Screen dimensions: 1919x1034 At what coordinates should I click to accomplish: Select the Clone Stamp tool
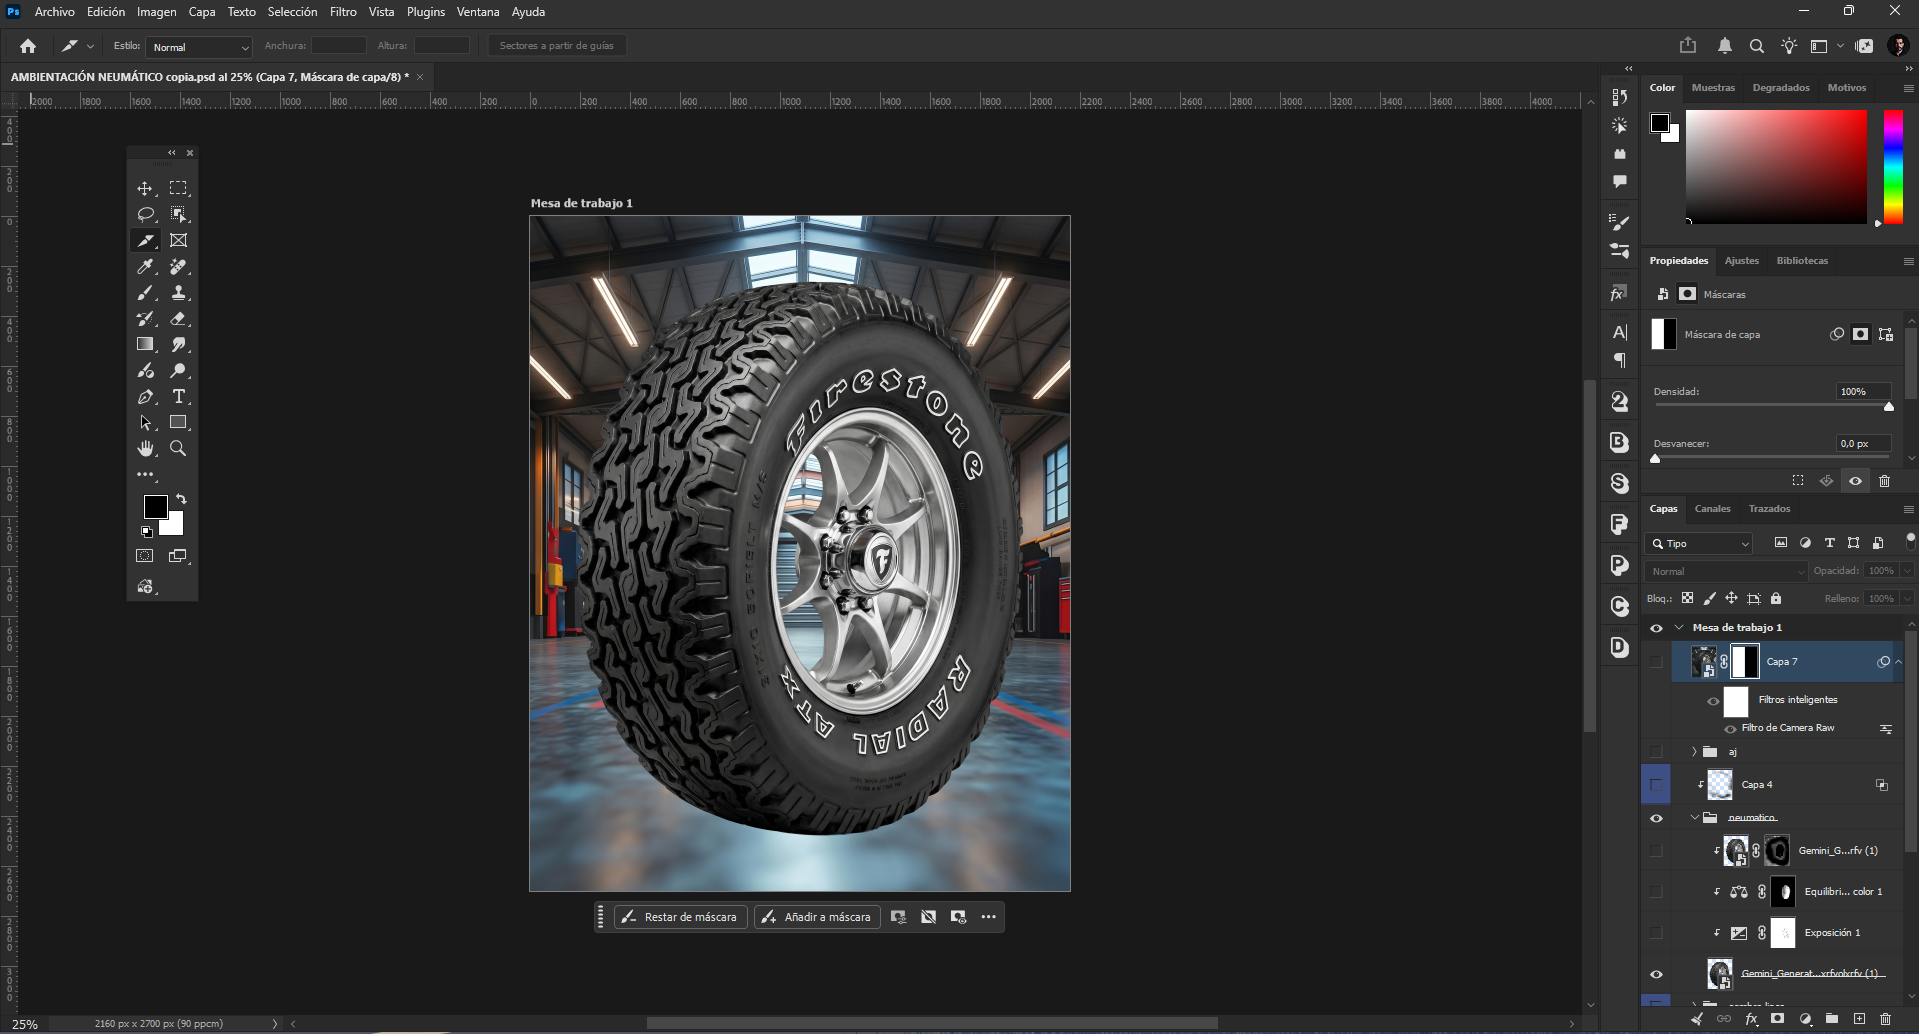tap(178, 292)
